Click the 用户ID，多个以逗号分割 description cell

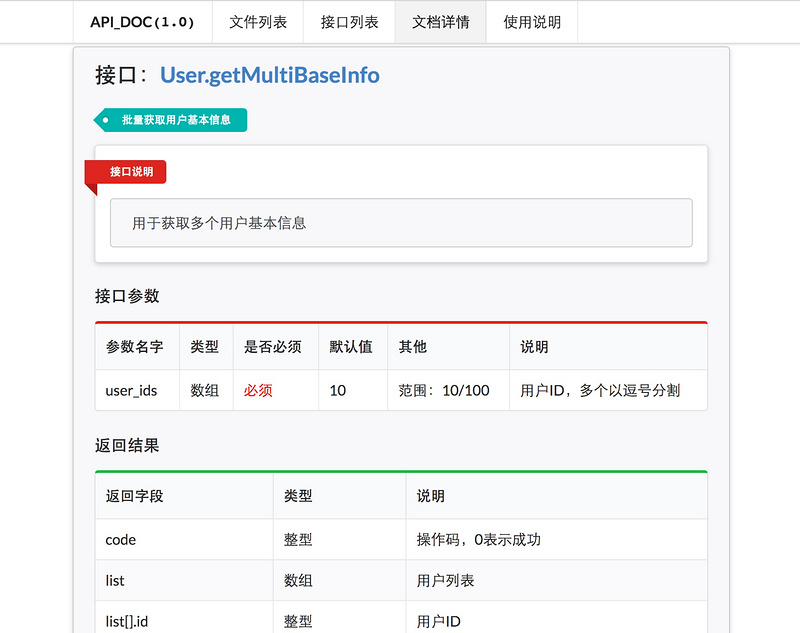[600, 390]
